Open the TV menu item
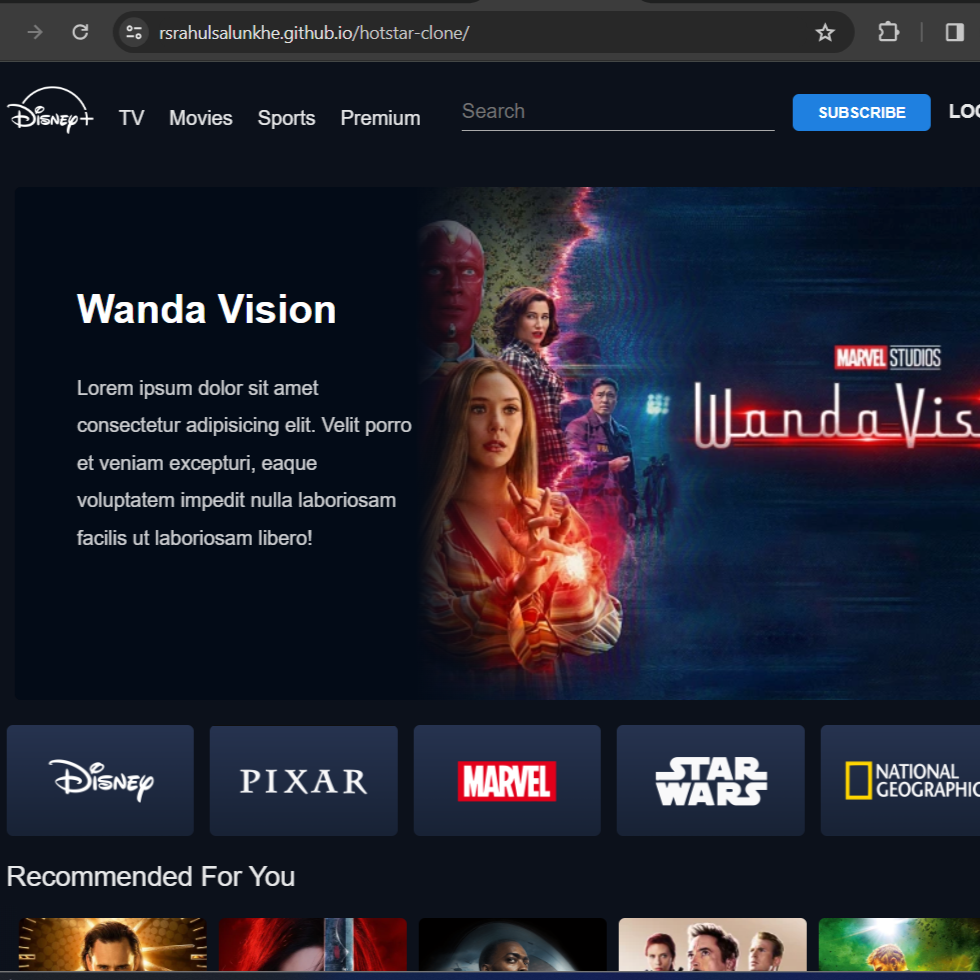Viewport: 980px width, 980px height. click(x=131, y=118)
